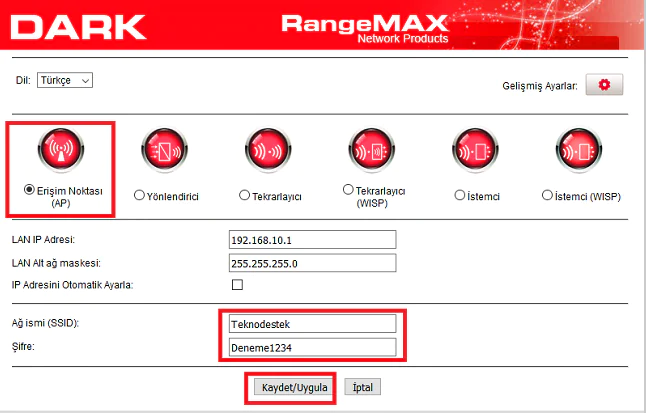Screen dimensions: 646x413
Task: Click the Şifre password field
Action: [x=312, y=347]
